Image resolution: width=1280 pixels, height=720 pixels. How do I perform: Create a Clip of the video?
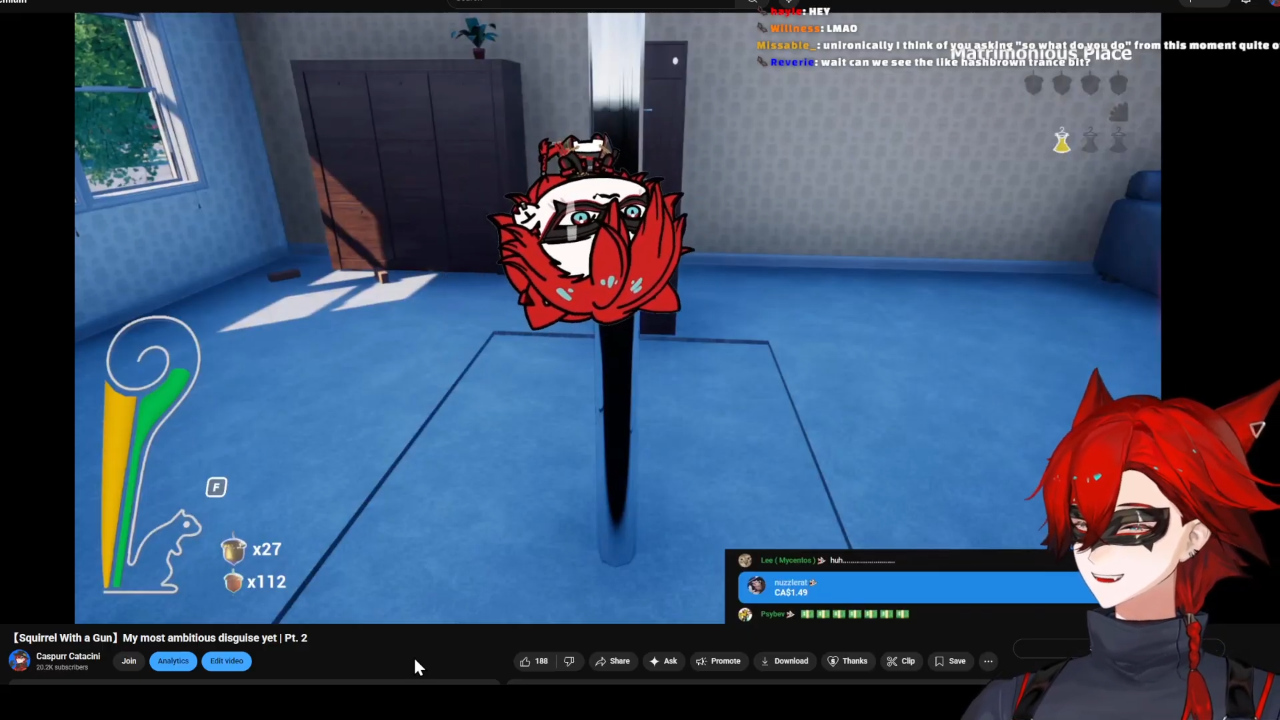click(901, 661)
